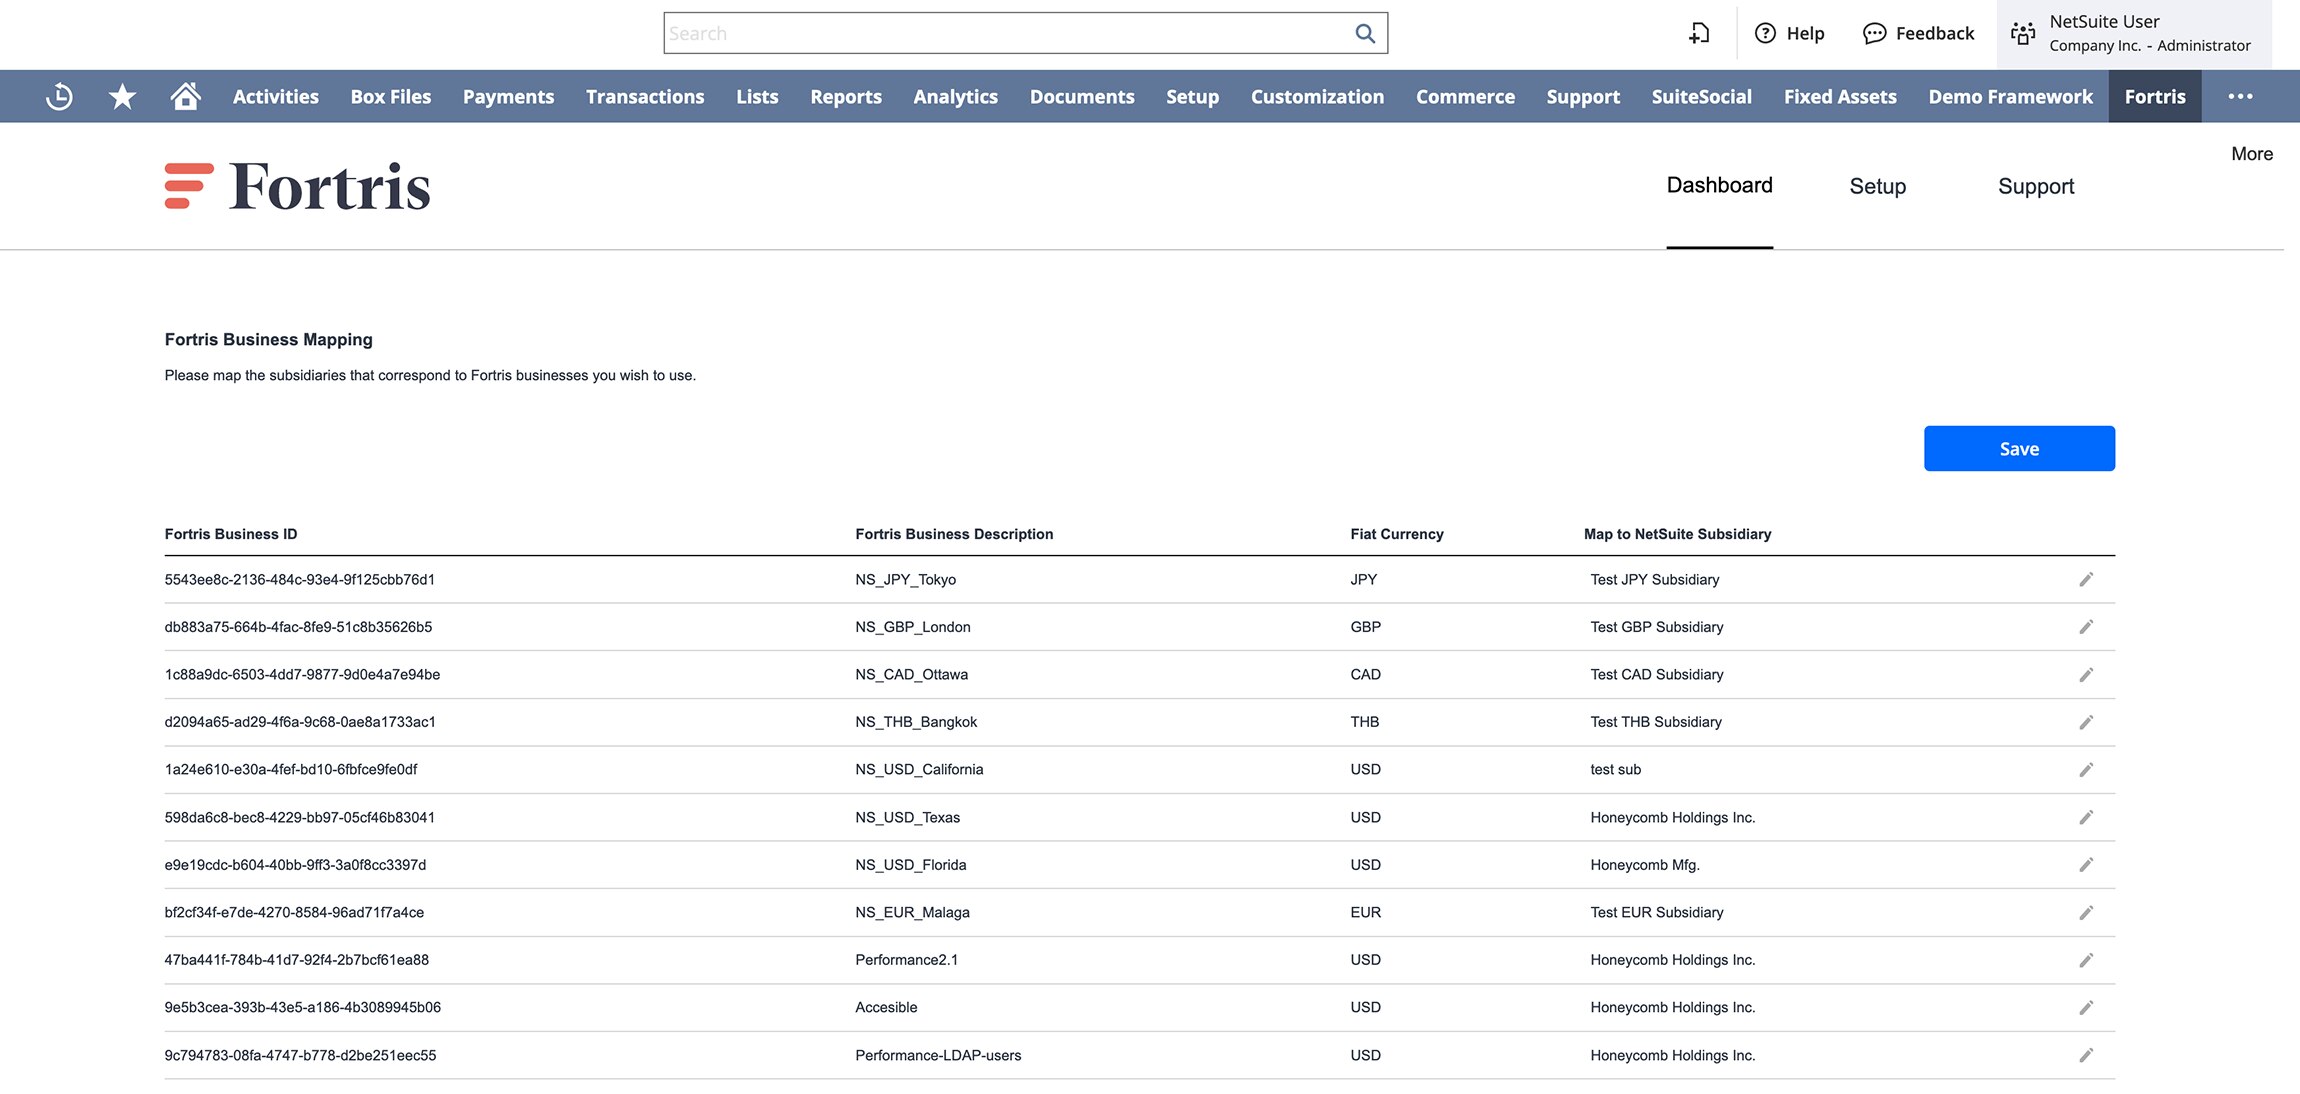This screenshot has width=2300, height=1094.
Task: Expand the More menu
Action: [x=2251, y=154]
